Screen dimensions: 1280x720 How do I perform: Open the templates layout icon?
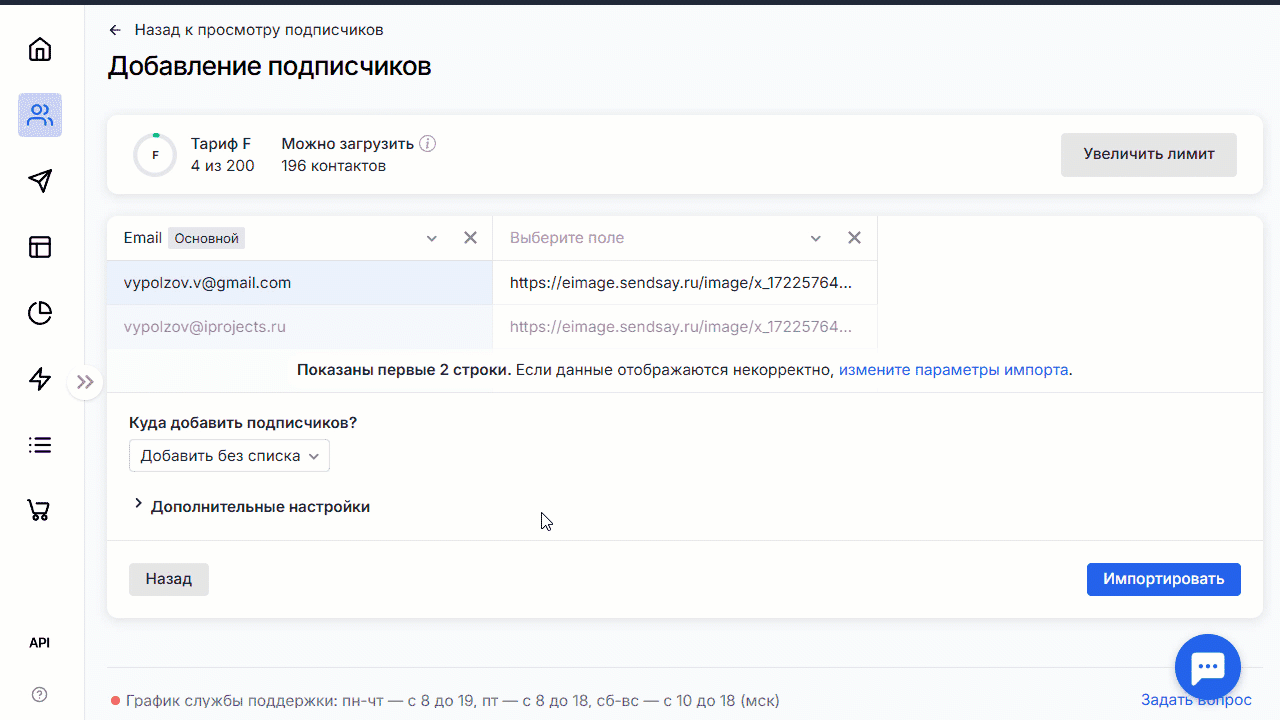pos(40,247)
